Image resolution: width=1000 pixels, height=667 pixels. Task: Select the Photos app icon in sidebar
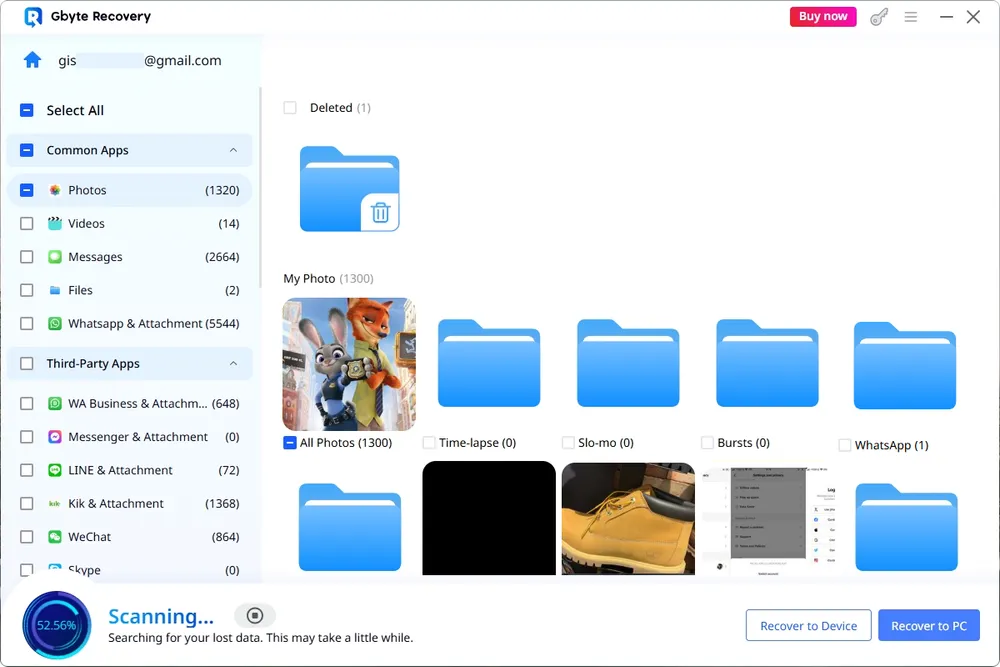[x=55, y=190]
